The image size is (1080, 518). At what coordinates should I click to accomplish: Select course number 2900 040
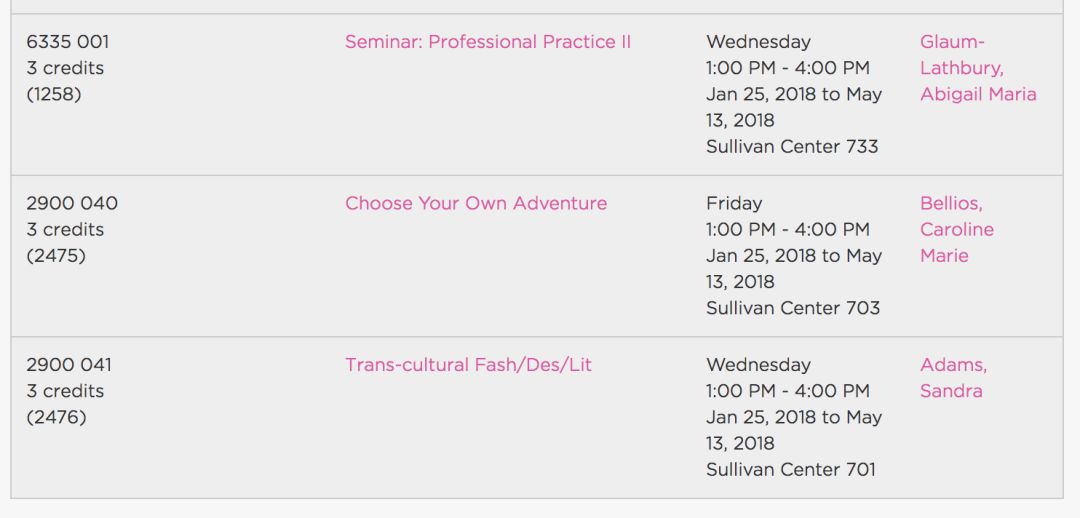72,203
